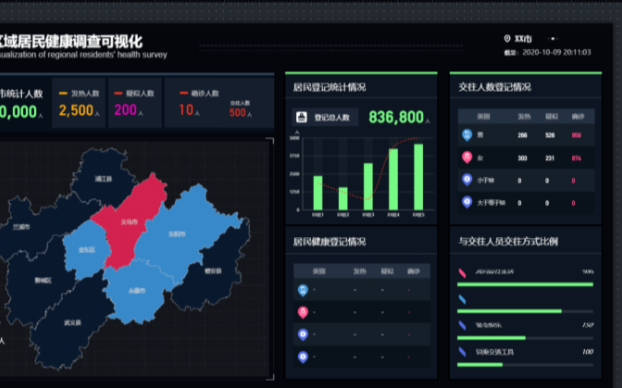Viewport: 622px width, 388px height.
Task: Click the slash icon beside 同乘交通工具
Action: [462, 352]
